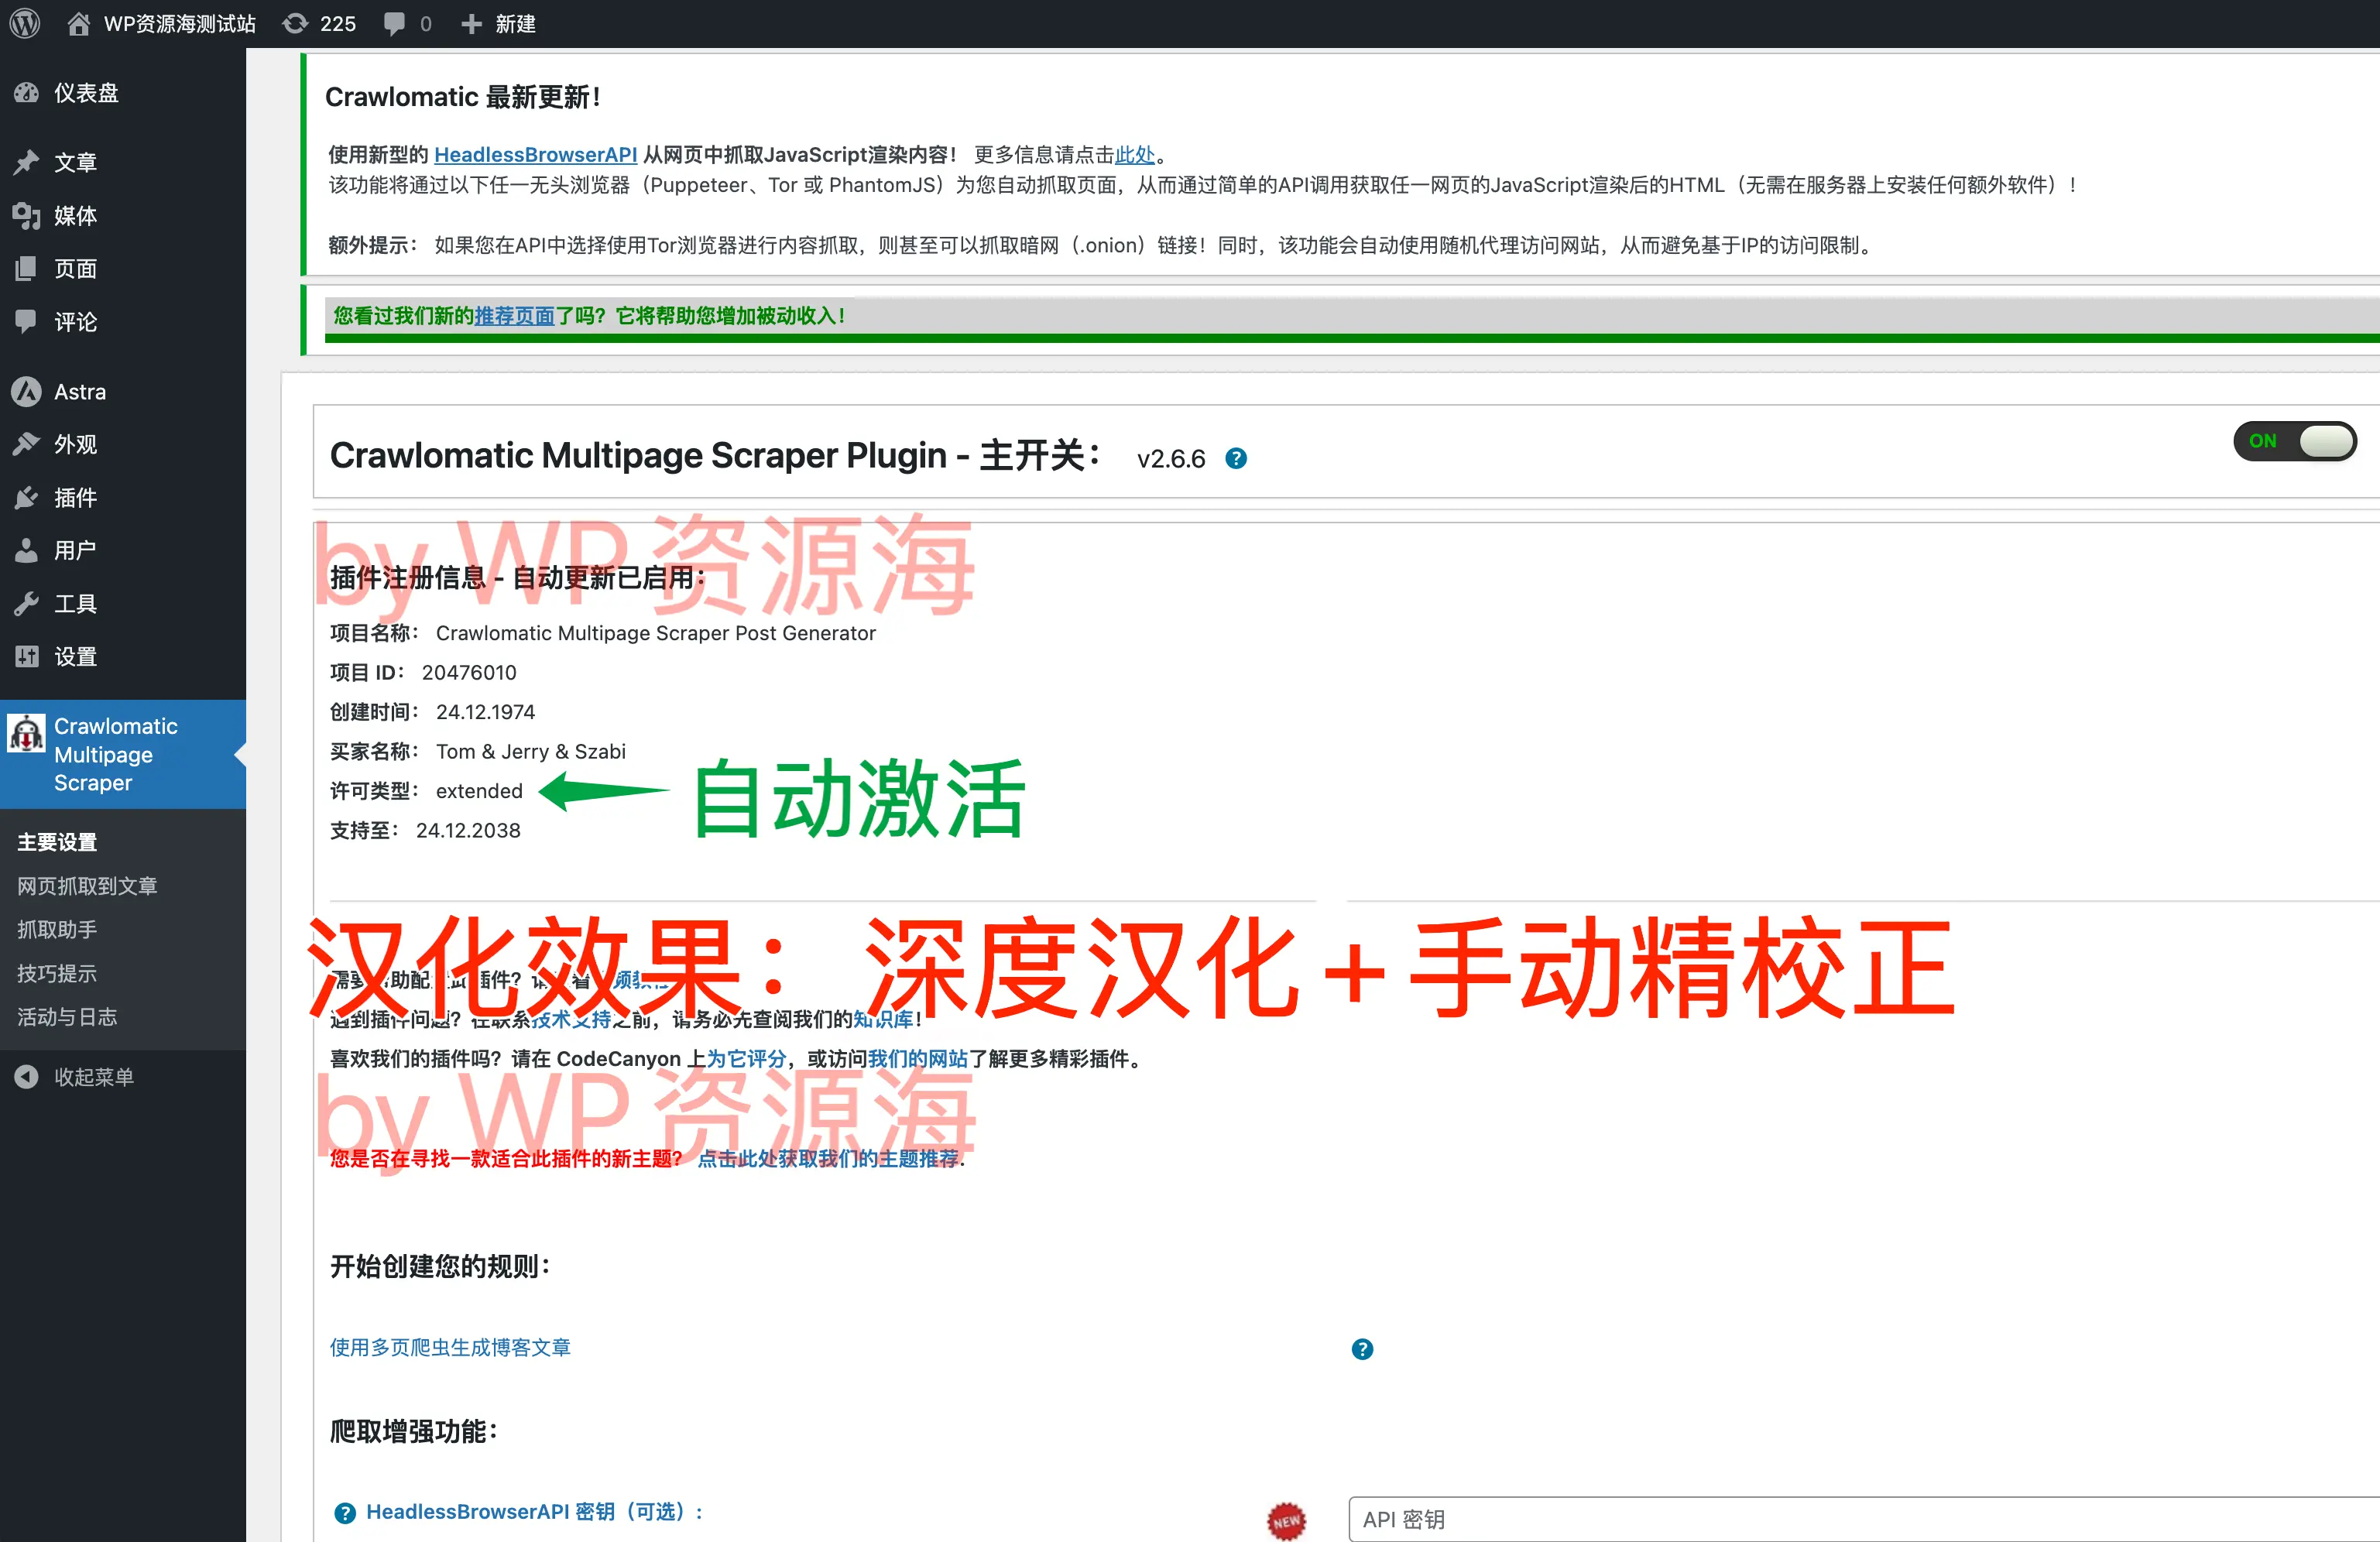This screenshot has height=1542, width=2380.
Task: Click the red NEW badge icon
Action: point(1286,1521)
